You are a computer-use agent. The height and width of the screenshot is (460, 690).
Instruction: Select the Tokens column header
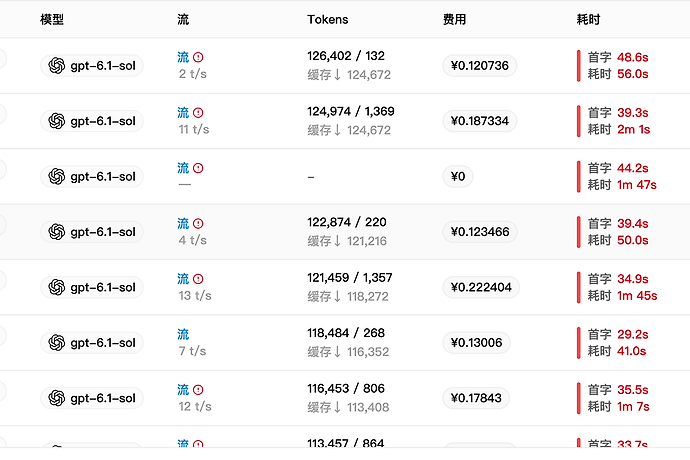(328, 20)
